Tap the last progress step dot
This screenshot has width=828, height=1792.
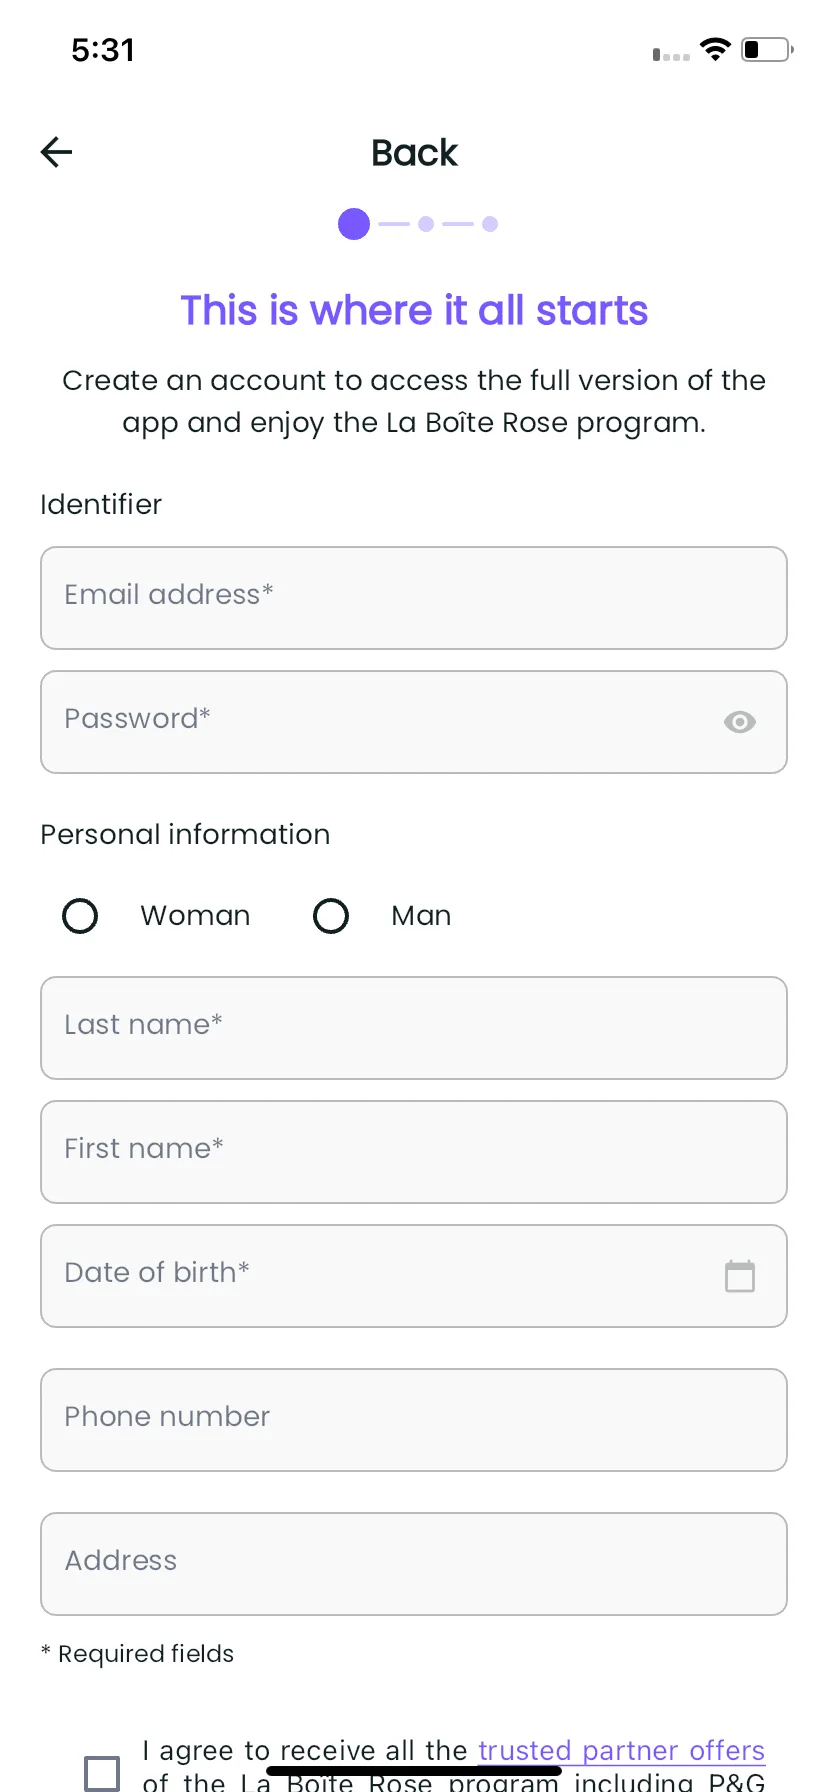pyautogui.click(x=490, y=224)
